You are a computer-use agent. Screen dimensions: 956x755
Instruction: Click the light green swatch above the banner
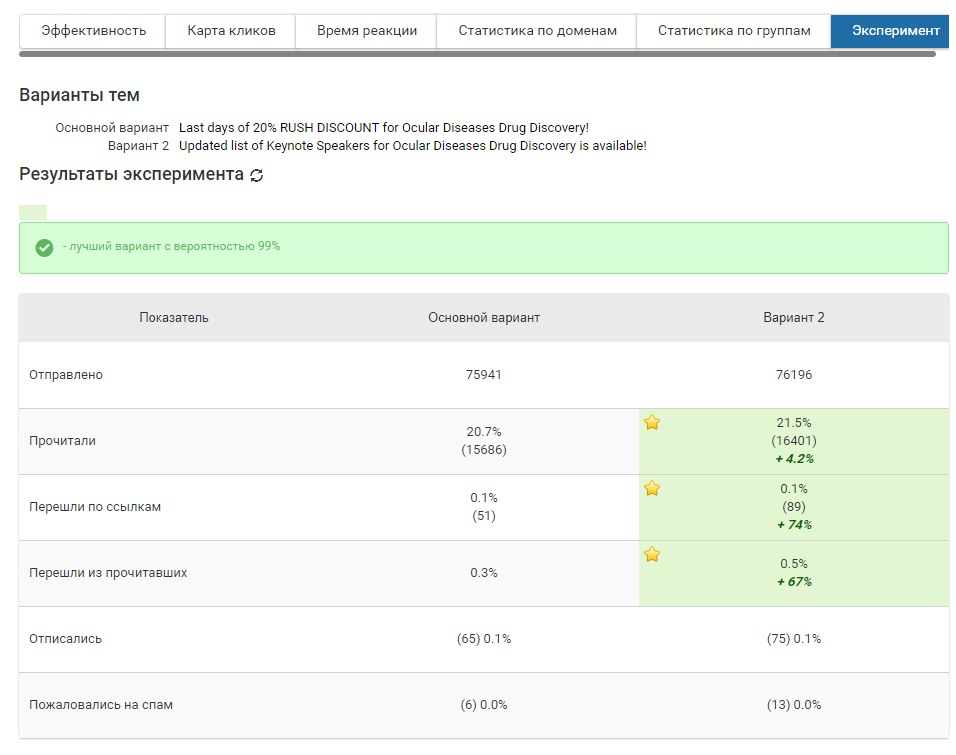click(33, 212)
